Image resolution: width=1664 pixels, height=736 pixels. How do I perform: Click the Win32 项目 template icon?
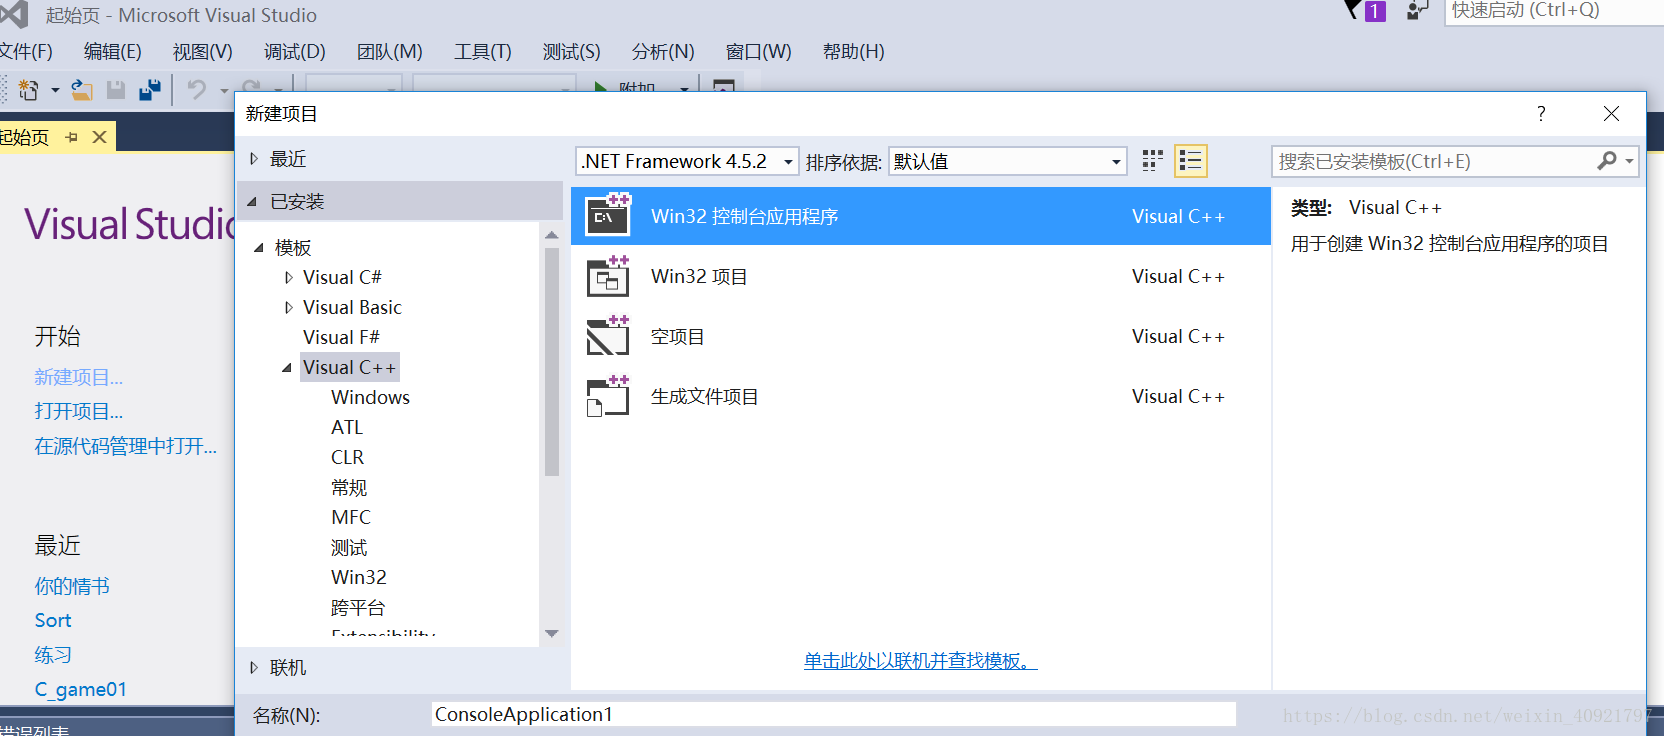pyautogui.click(x=608, y=276)
